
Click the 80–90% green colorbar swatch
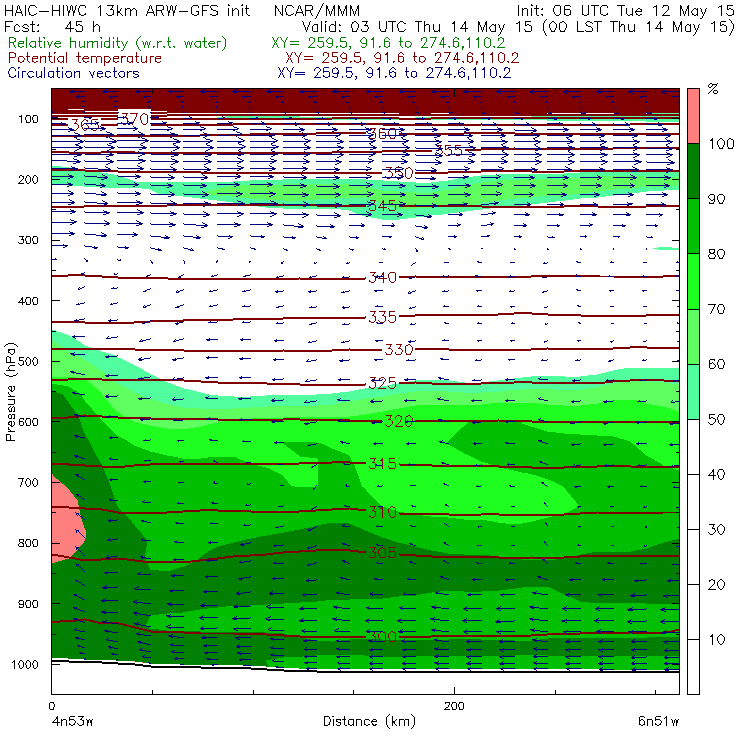[x=693, y=226]
